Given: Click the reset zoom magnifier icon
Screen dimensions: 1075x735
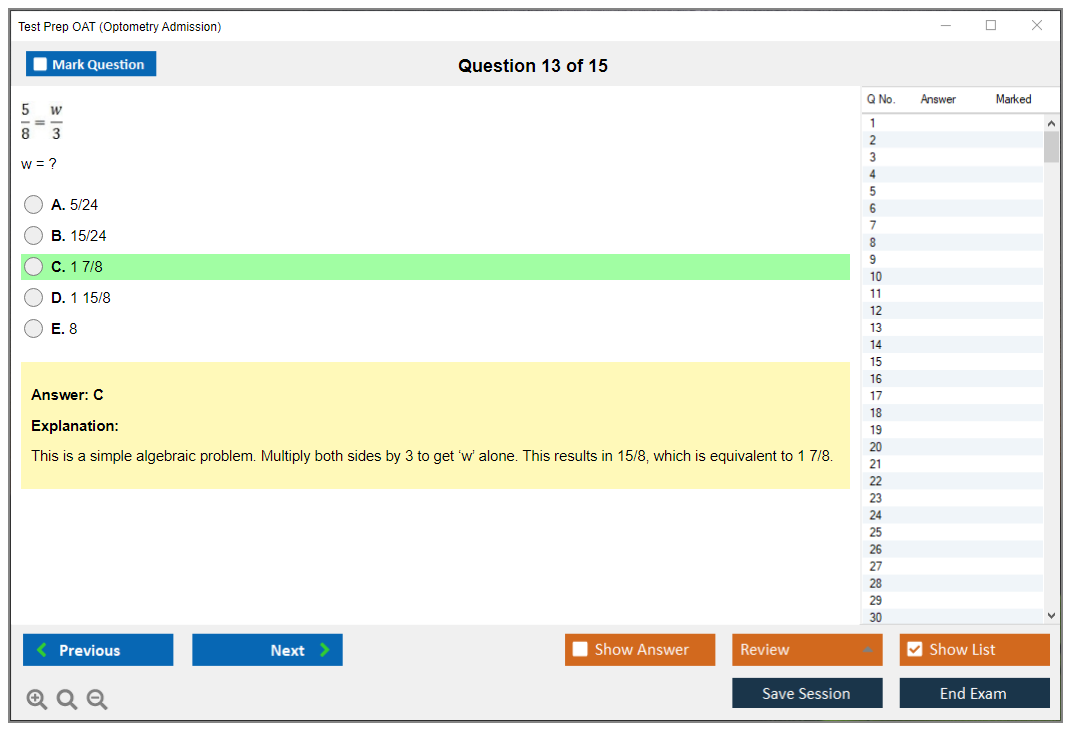Looking at the screenshot, I should [67, 700].
